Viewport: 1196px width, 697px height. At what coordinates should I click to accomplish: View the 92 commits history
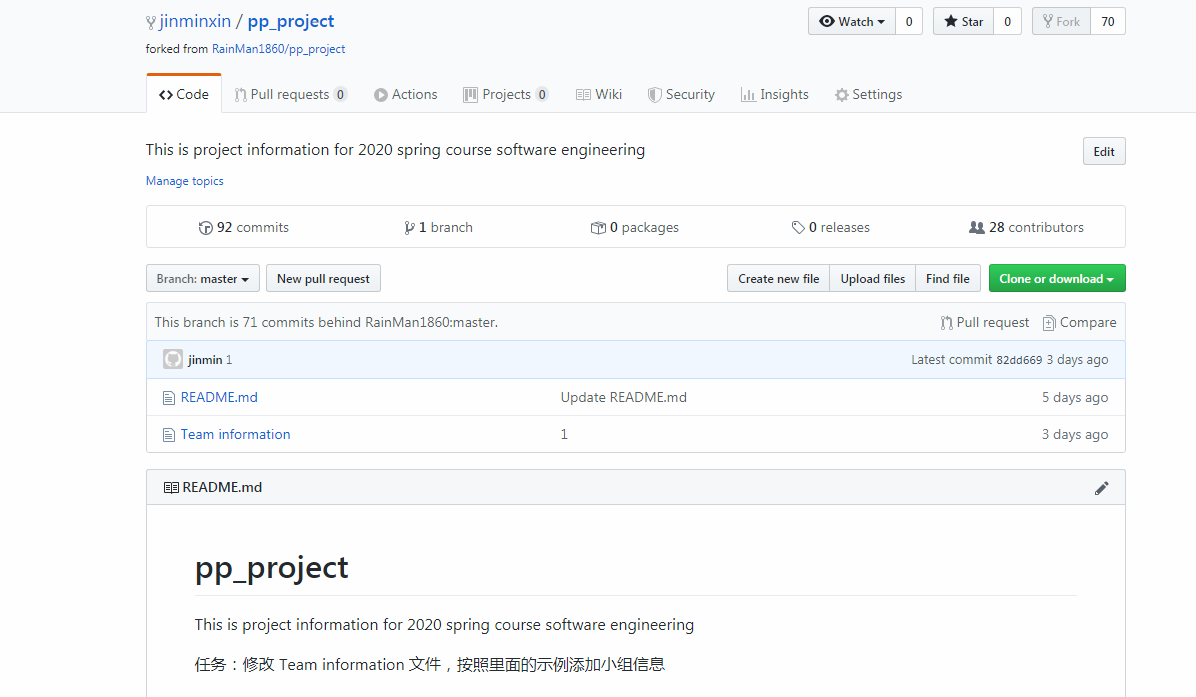coord(244,228)
